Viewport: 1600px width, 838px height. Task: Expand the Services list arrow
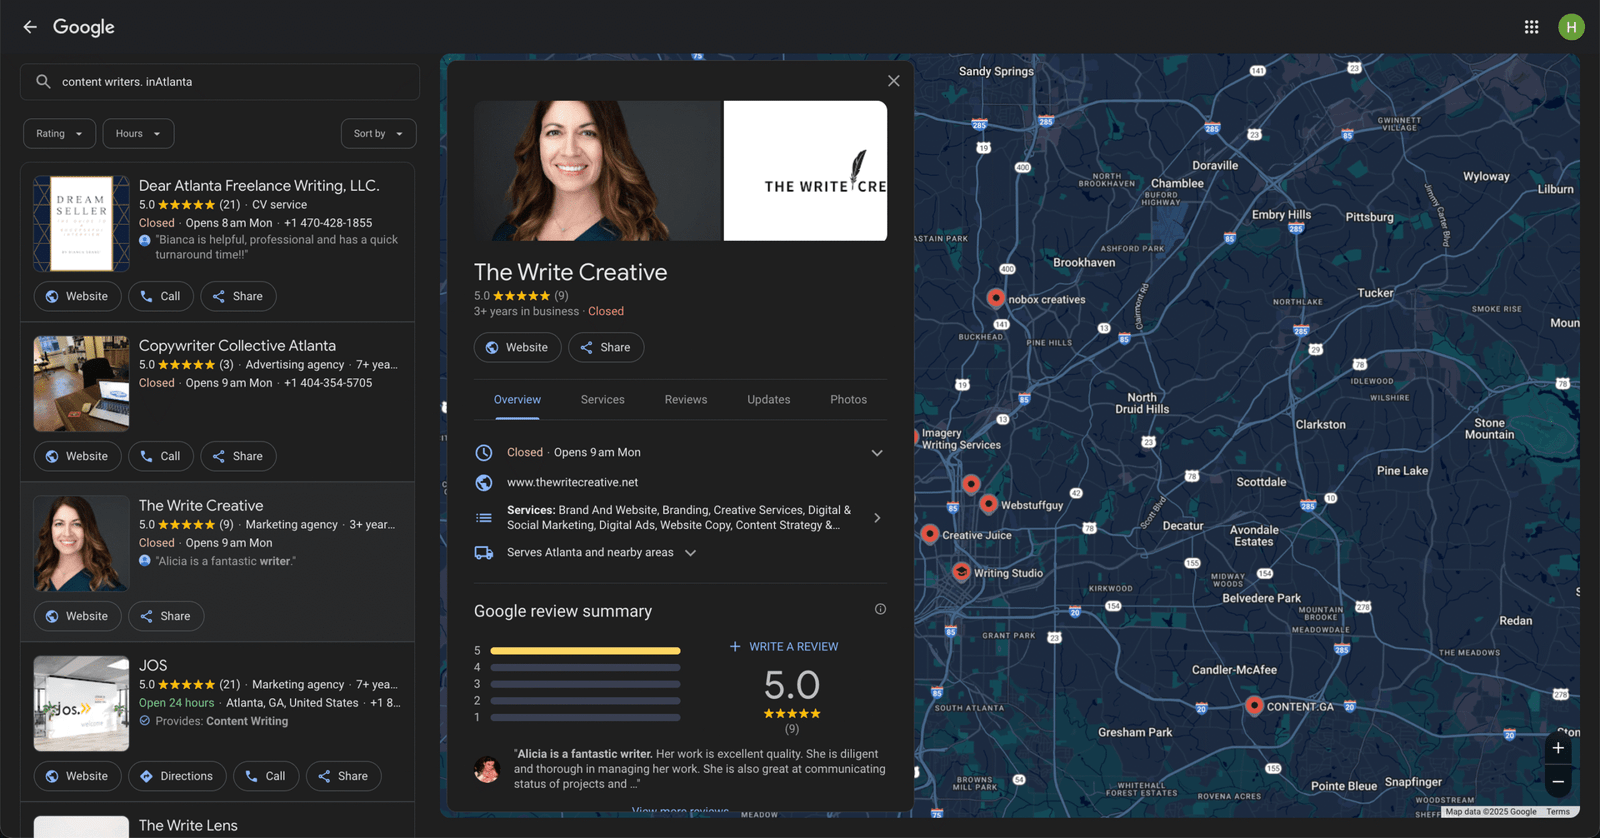coord(877,518)
